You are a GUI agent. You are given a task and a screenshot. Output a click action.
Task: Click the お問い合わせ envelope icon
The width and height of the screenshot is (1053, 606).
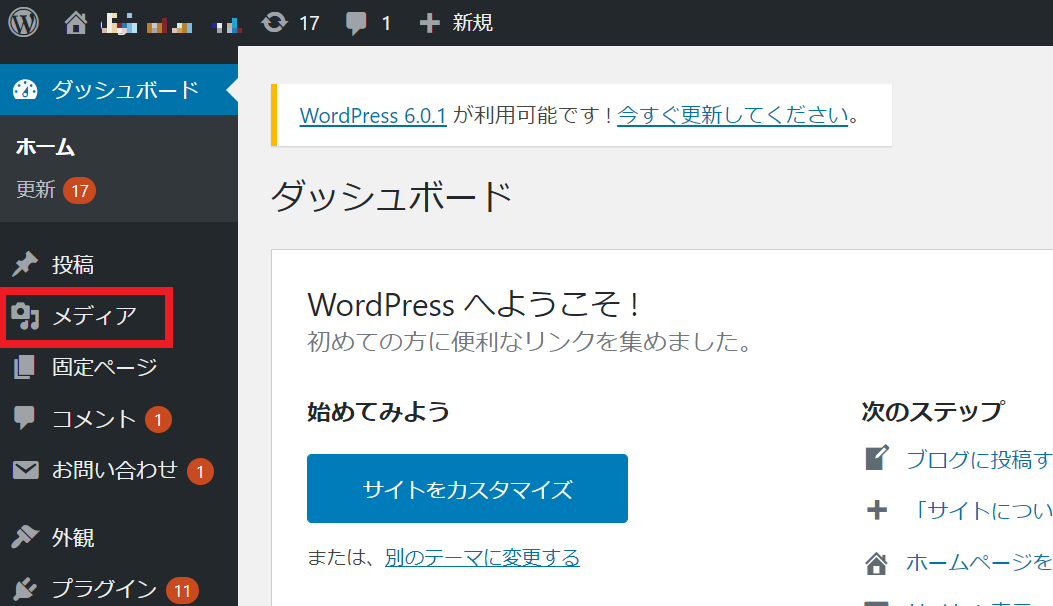pyautogui.click(x=26, y=470)
